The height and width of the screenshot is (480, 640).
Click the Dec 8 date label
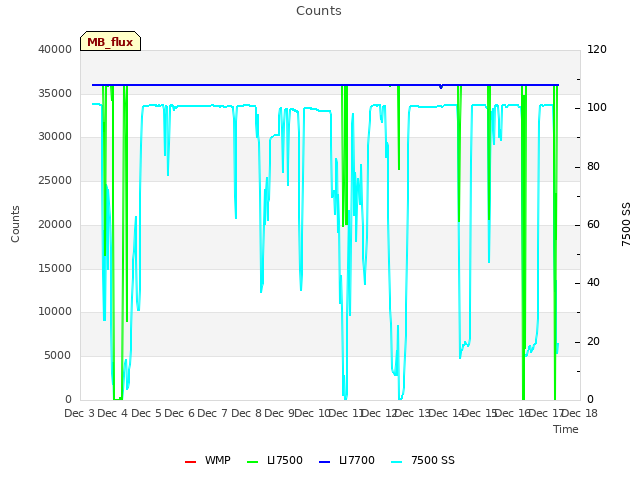246,413
